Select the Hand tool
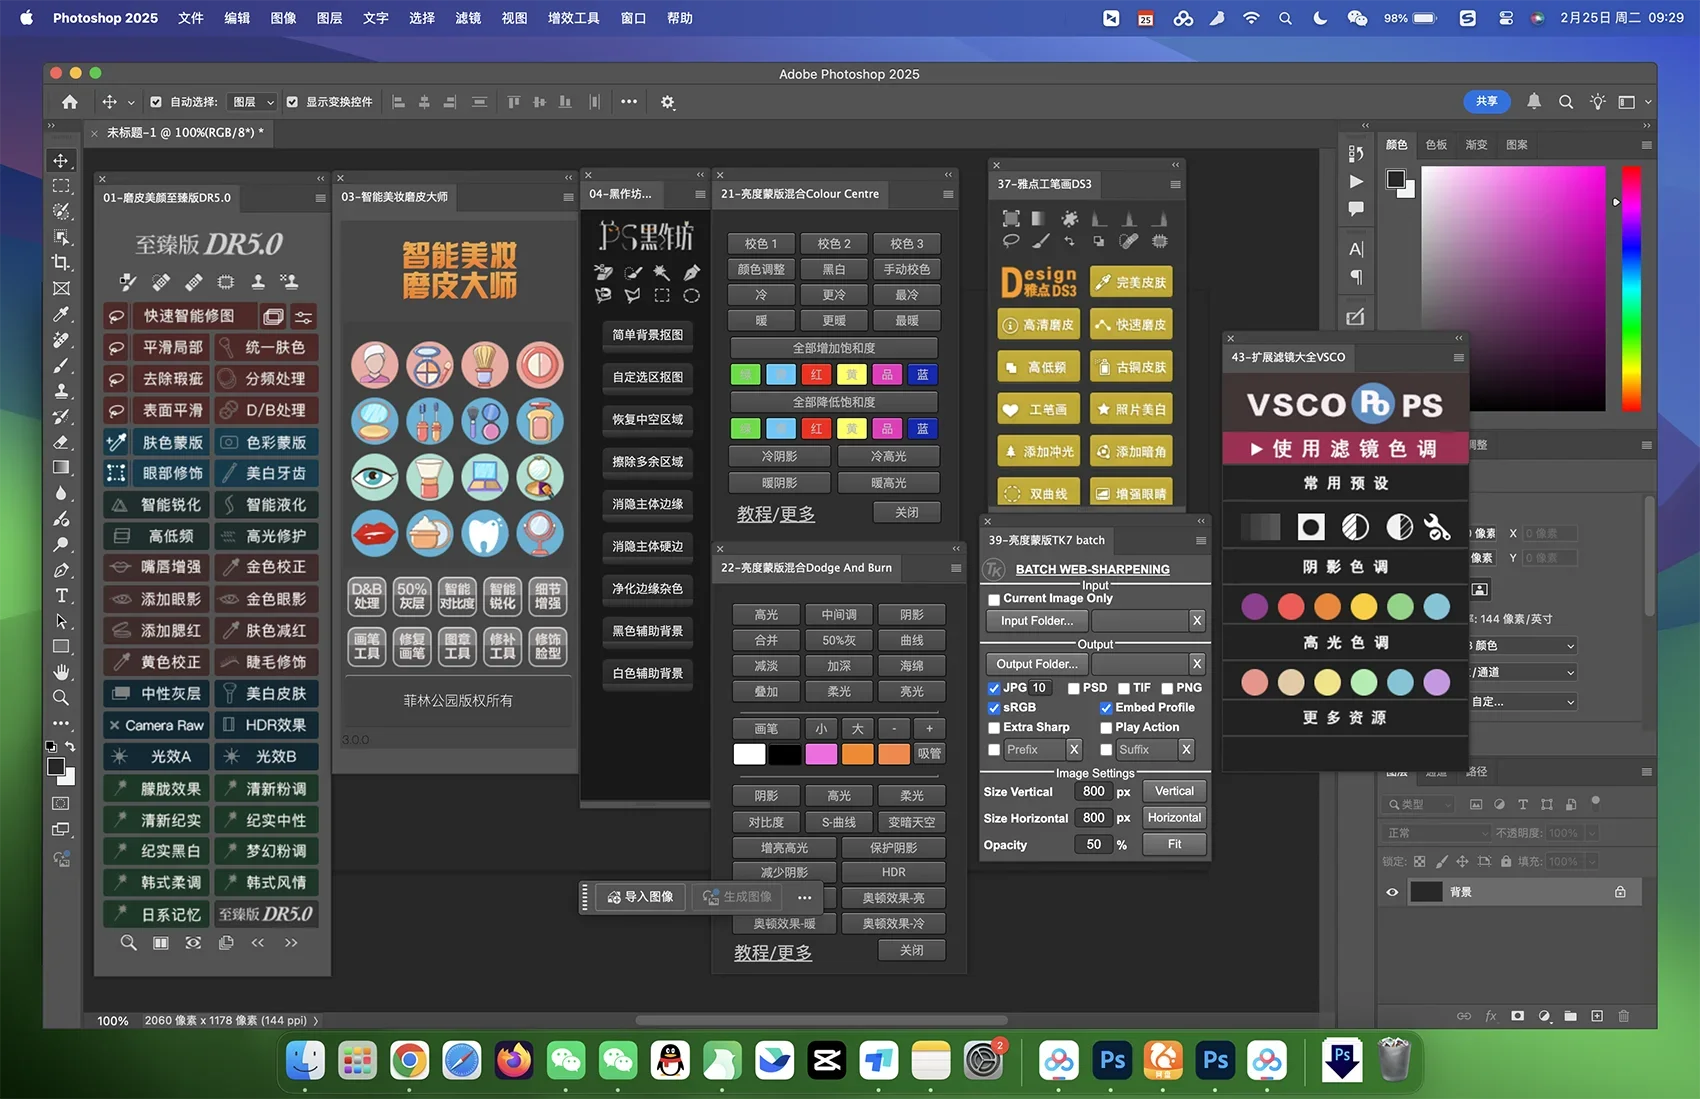Screen dimensions: 1700x1099 [x=61, y=672]
